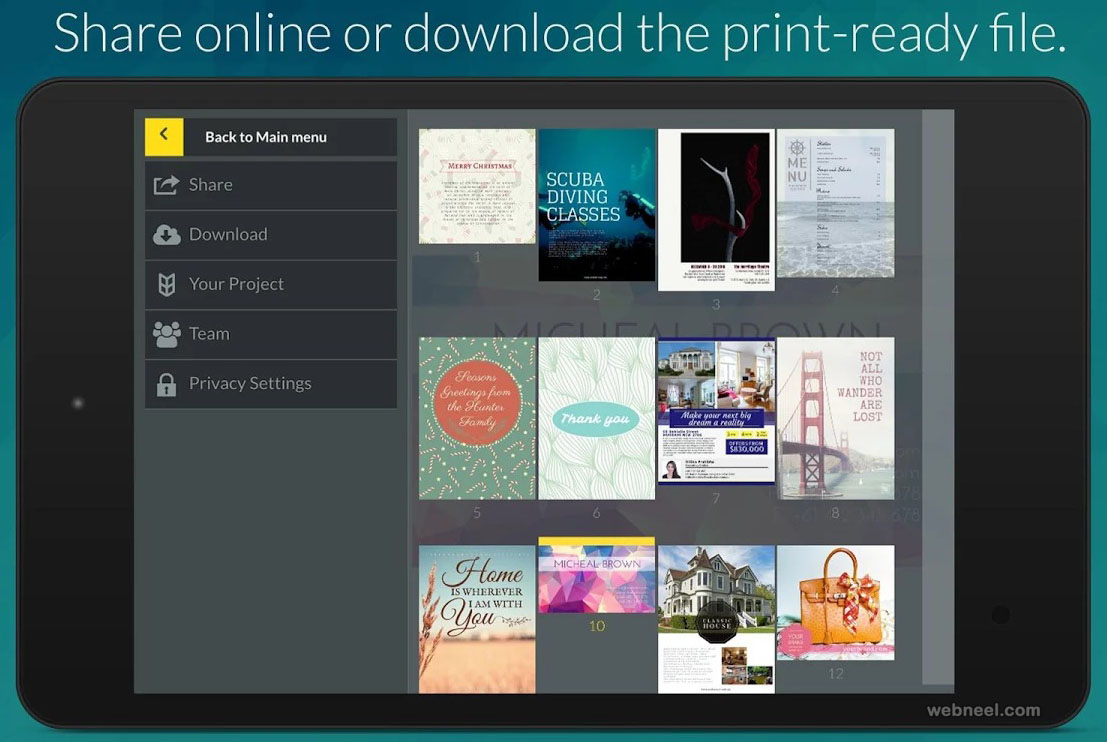Click the webneel.com watermark link
Viewport: 1107px width, 742px height.
[x=981, y=710]
